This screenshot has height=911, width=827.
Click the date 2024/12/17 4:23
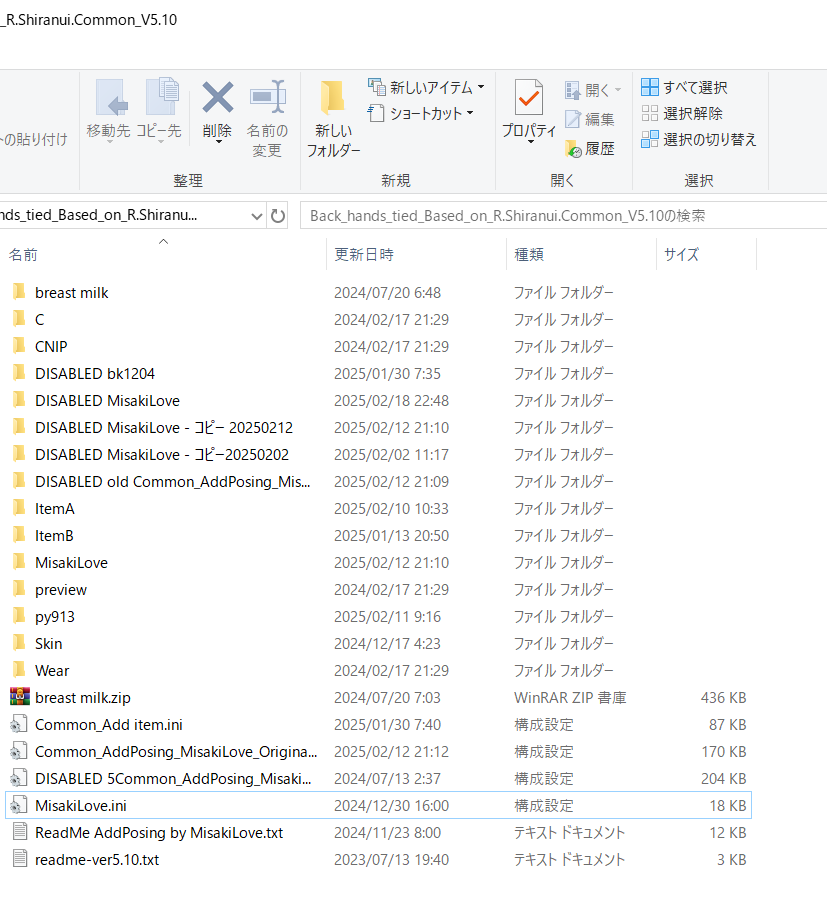point(387,644)
